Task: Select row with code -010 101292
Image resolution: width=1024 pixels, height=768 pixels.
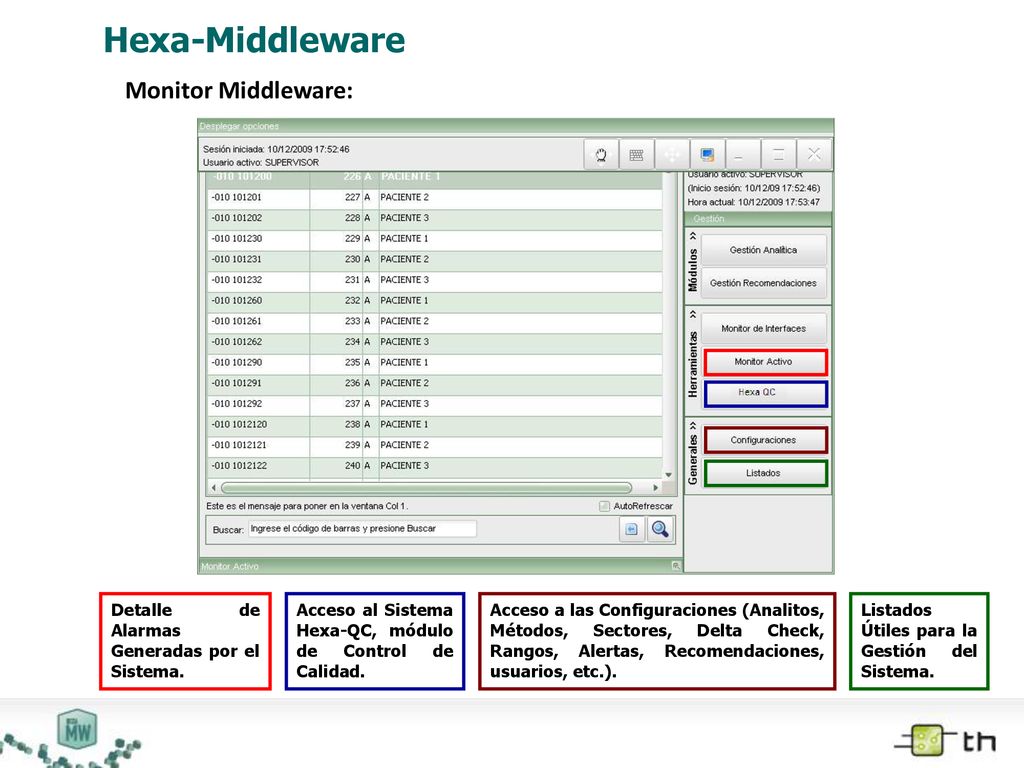Action: (435, 404)
